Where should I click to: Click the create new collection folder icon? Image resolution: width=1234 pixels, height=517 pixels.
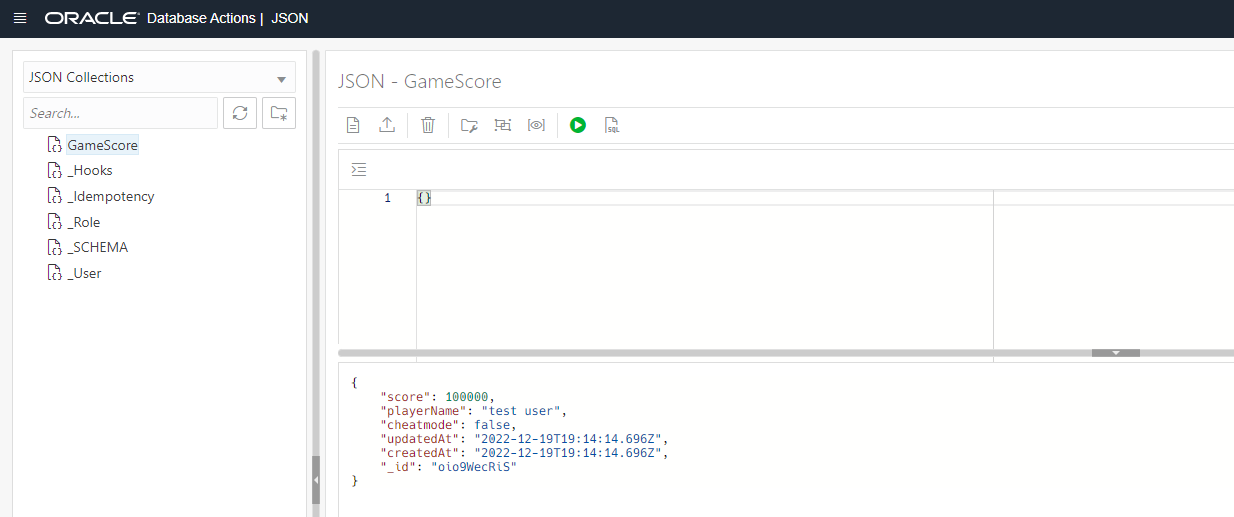(279, 113)
